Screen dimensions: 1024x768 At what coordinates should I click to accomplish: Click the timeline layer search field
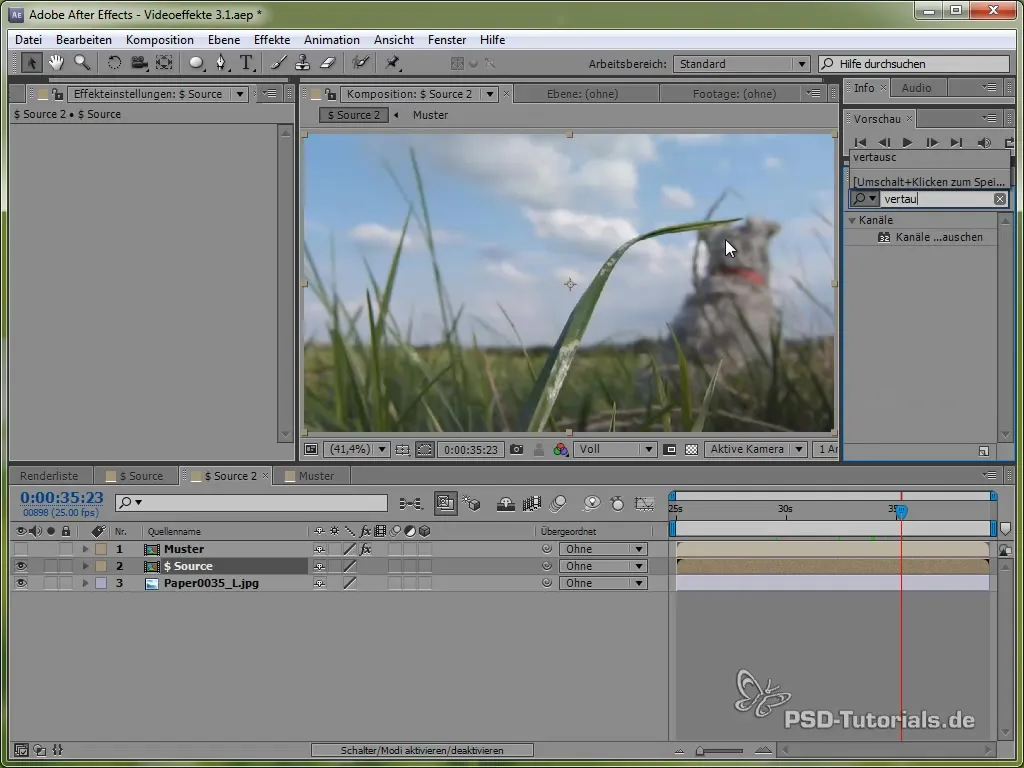pyautogui.click(x=251, y=503)
